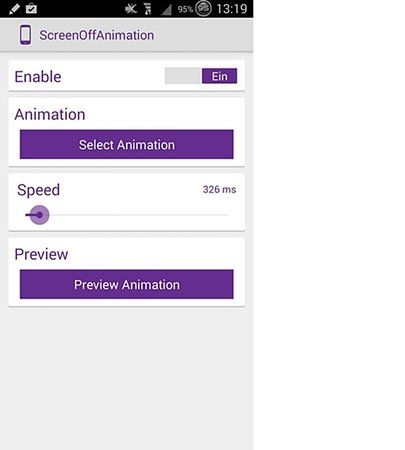
Task: Tap the muted sound status icon
Action: [x=131, y=9]
